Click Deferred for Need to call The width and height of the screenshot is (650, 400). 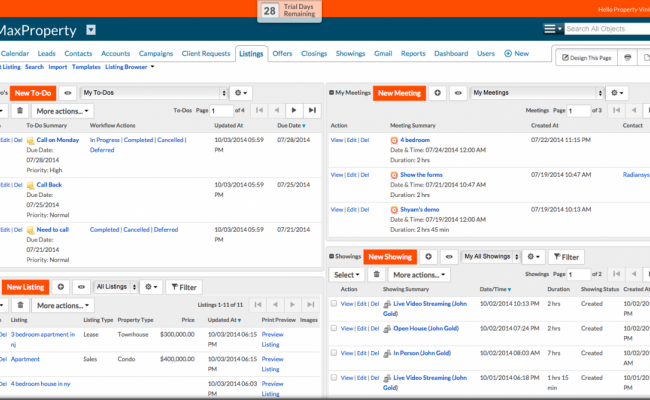pyautogui.click(x=166, y=229)
